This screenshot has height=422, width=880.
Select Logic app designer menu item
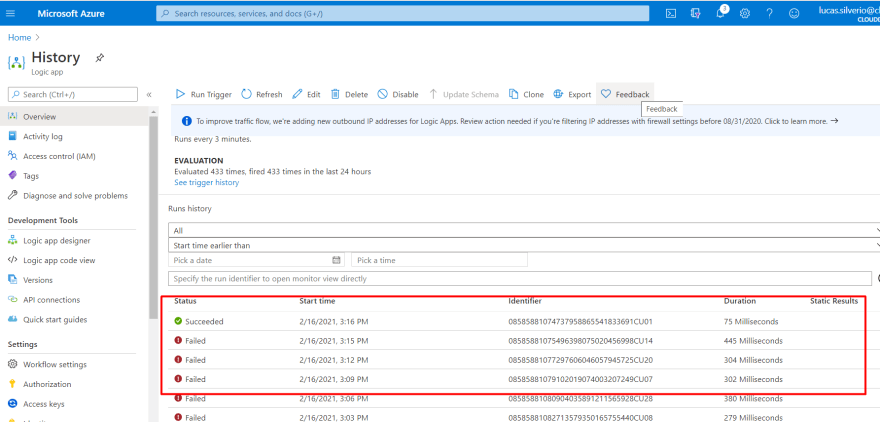point(56,240)
